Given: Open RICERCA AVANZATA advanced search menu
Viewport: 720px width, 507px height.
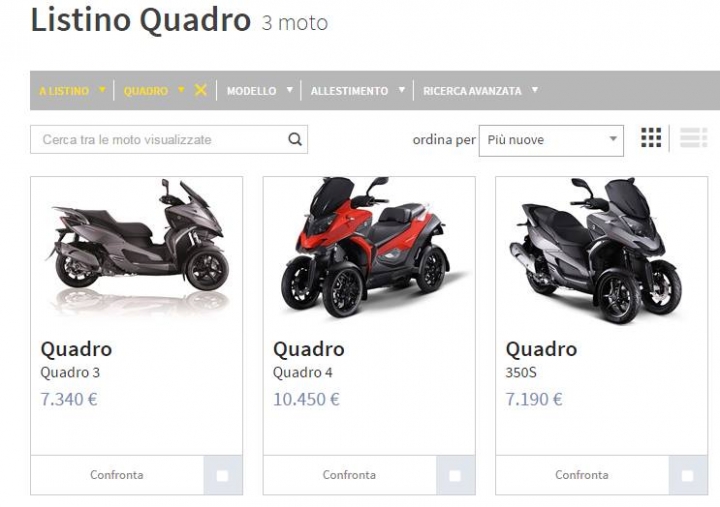Looking at the screenshot, I should [x=480, y=90].
